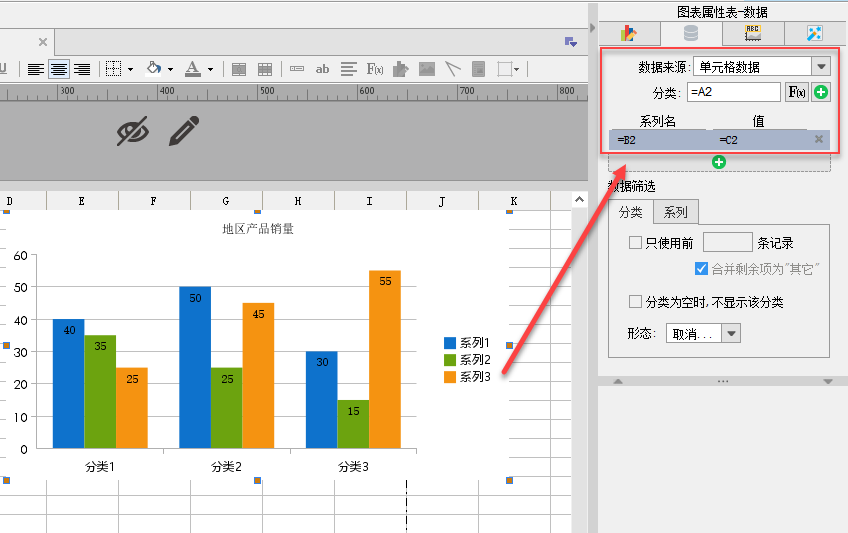Screen dimensions: 848x533
Task: Click the green plus beside the 分类 field
Action: (x=821, y=92)
